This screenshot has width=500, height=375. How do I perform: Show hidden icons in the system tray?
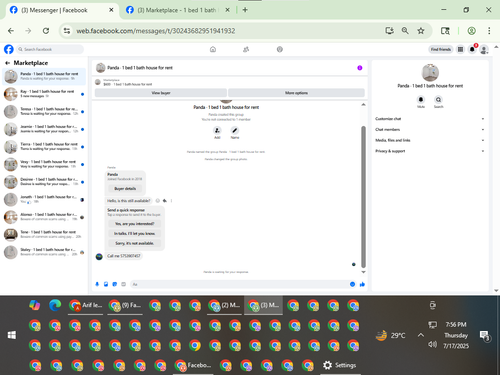point(421,335)
